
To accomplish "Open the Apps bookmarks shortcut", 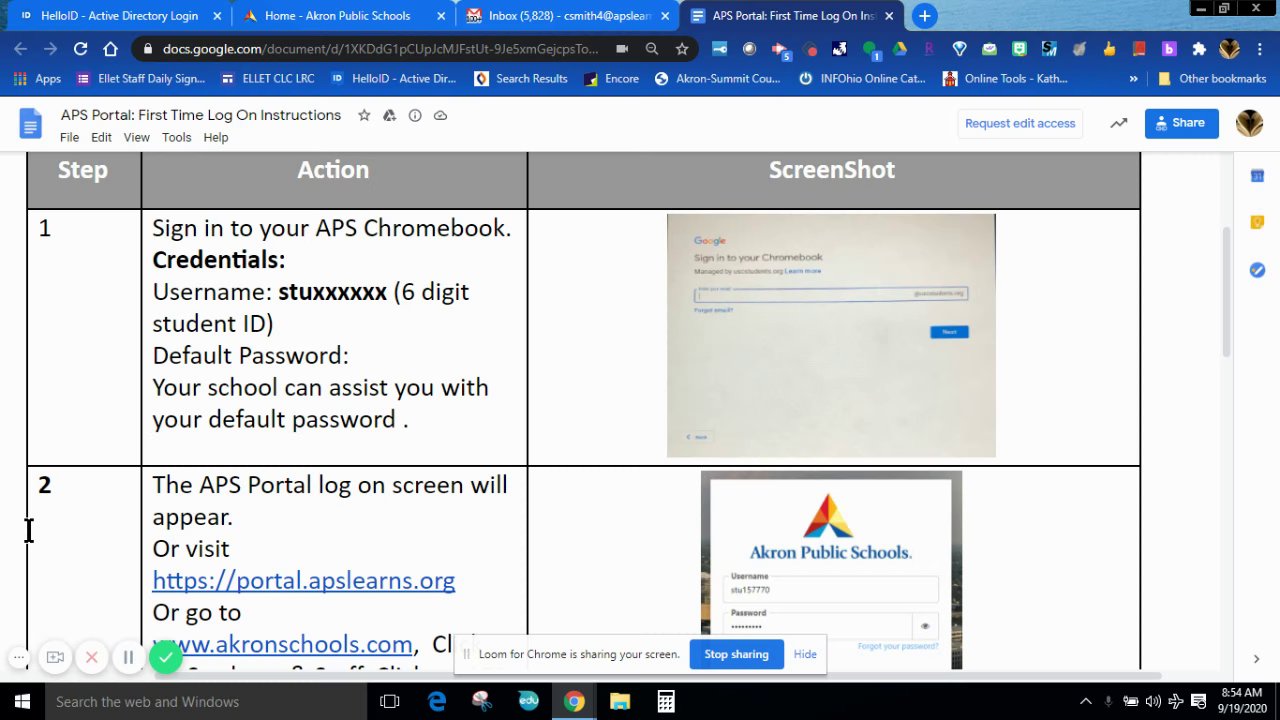I will pyautogui.click(x=38, y=79).
